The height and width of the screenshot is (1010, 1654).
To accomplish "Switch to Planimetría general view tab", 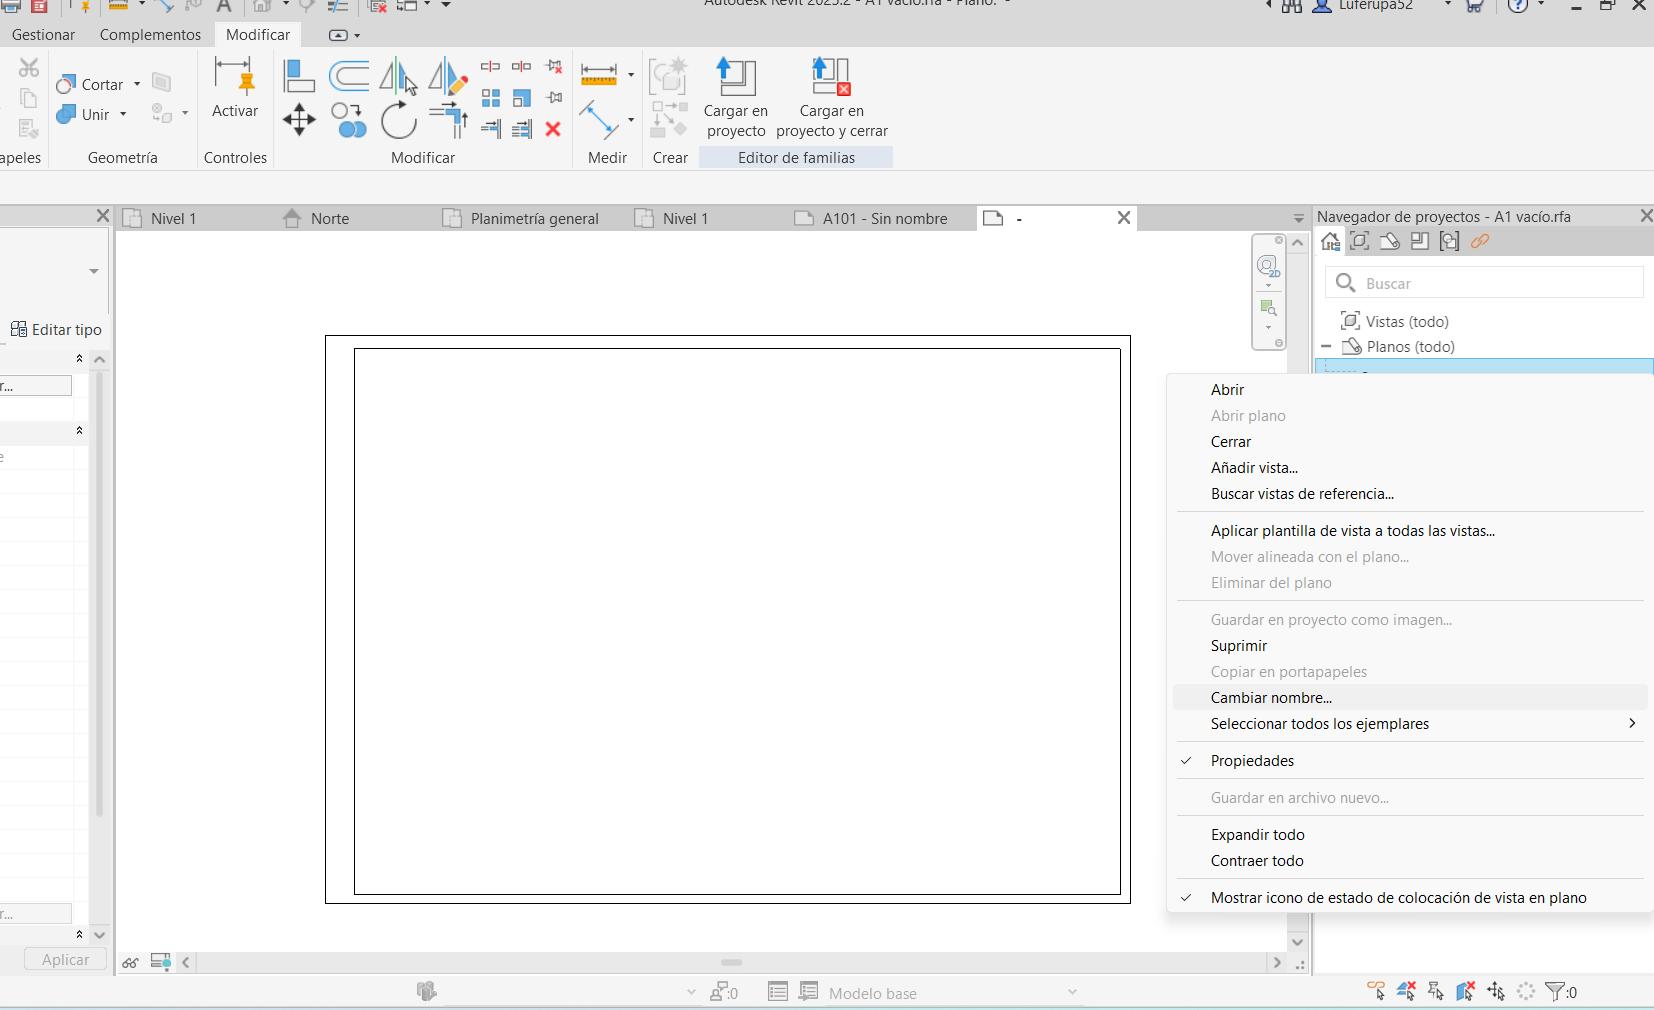I will [534, 218].
